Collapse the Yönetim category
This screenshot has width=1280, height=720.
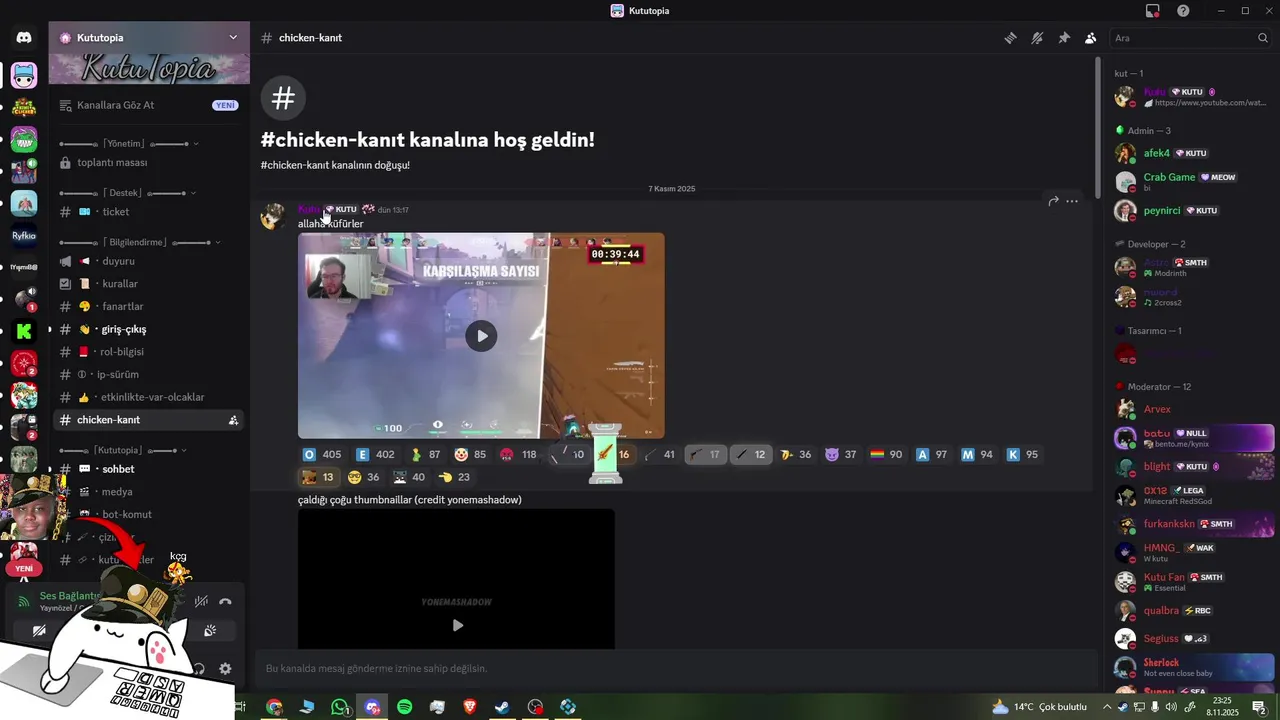(128, 143)
